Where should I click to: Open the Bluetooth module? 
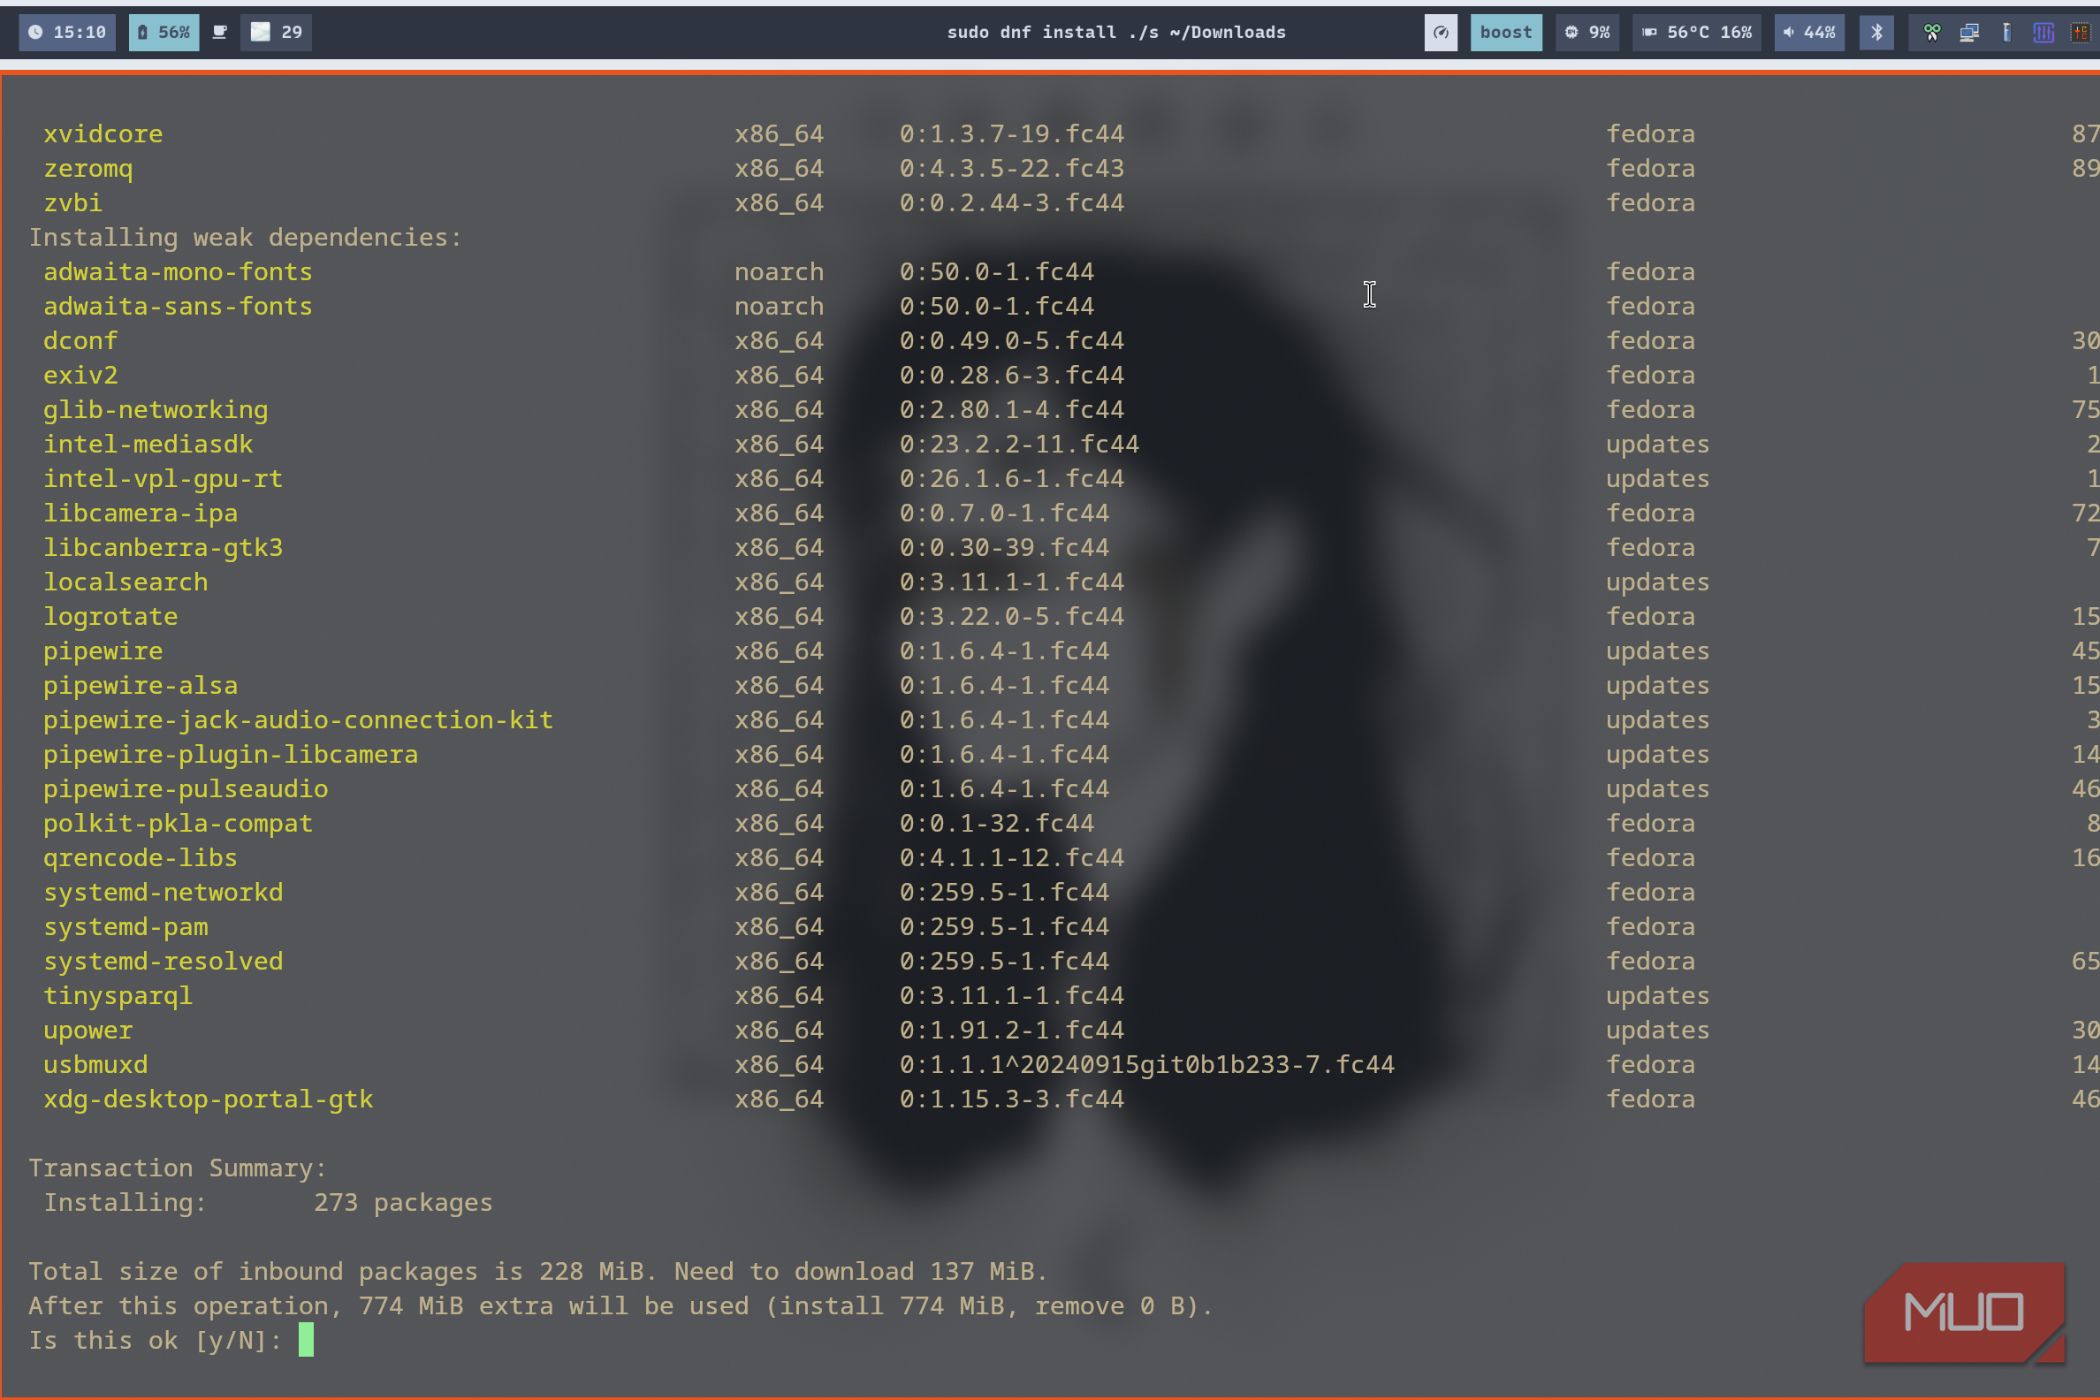tap(1877, 32)
